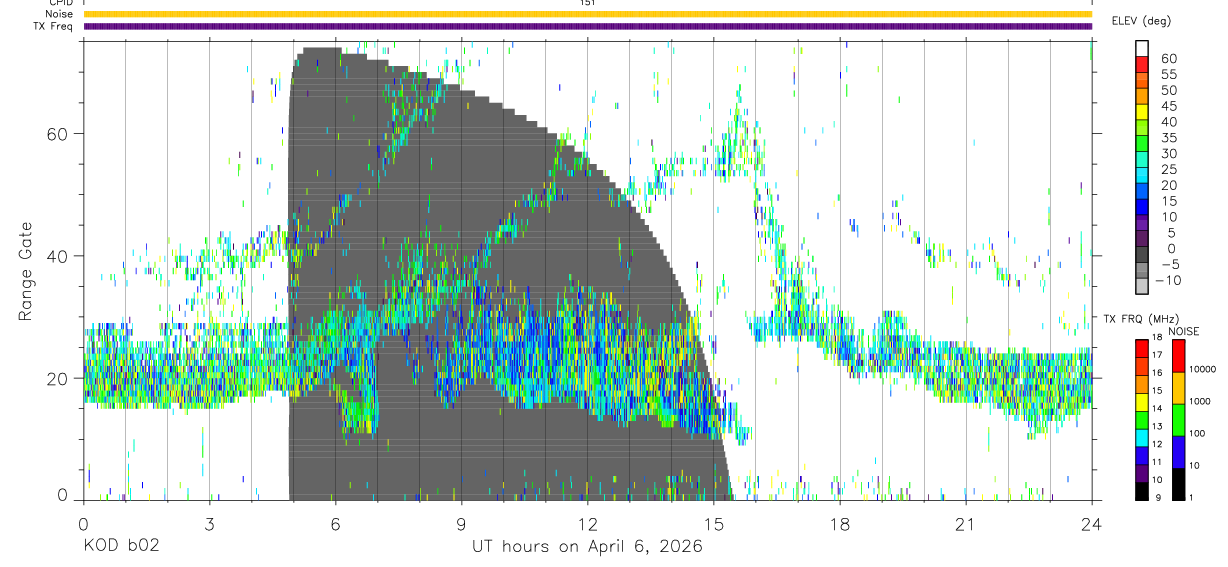
Task: Click the white top swatch of the ELEV color bar
Action: [1142, 48]
